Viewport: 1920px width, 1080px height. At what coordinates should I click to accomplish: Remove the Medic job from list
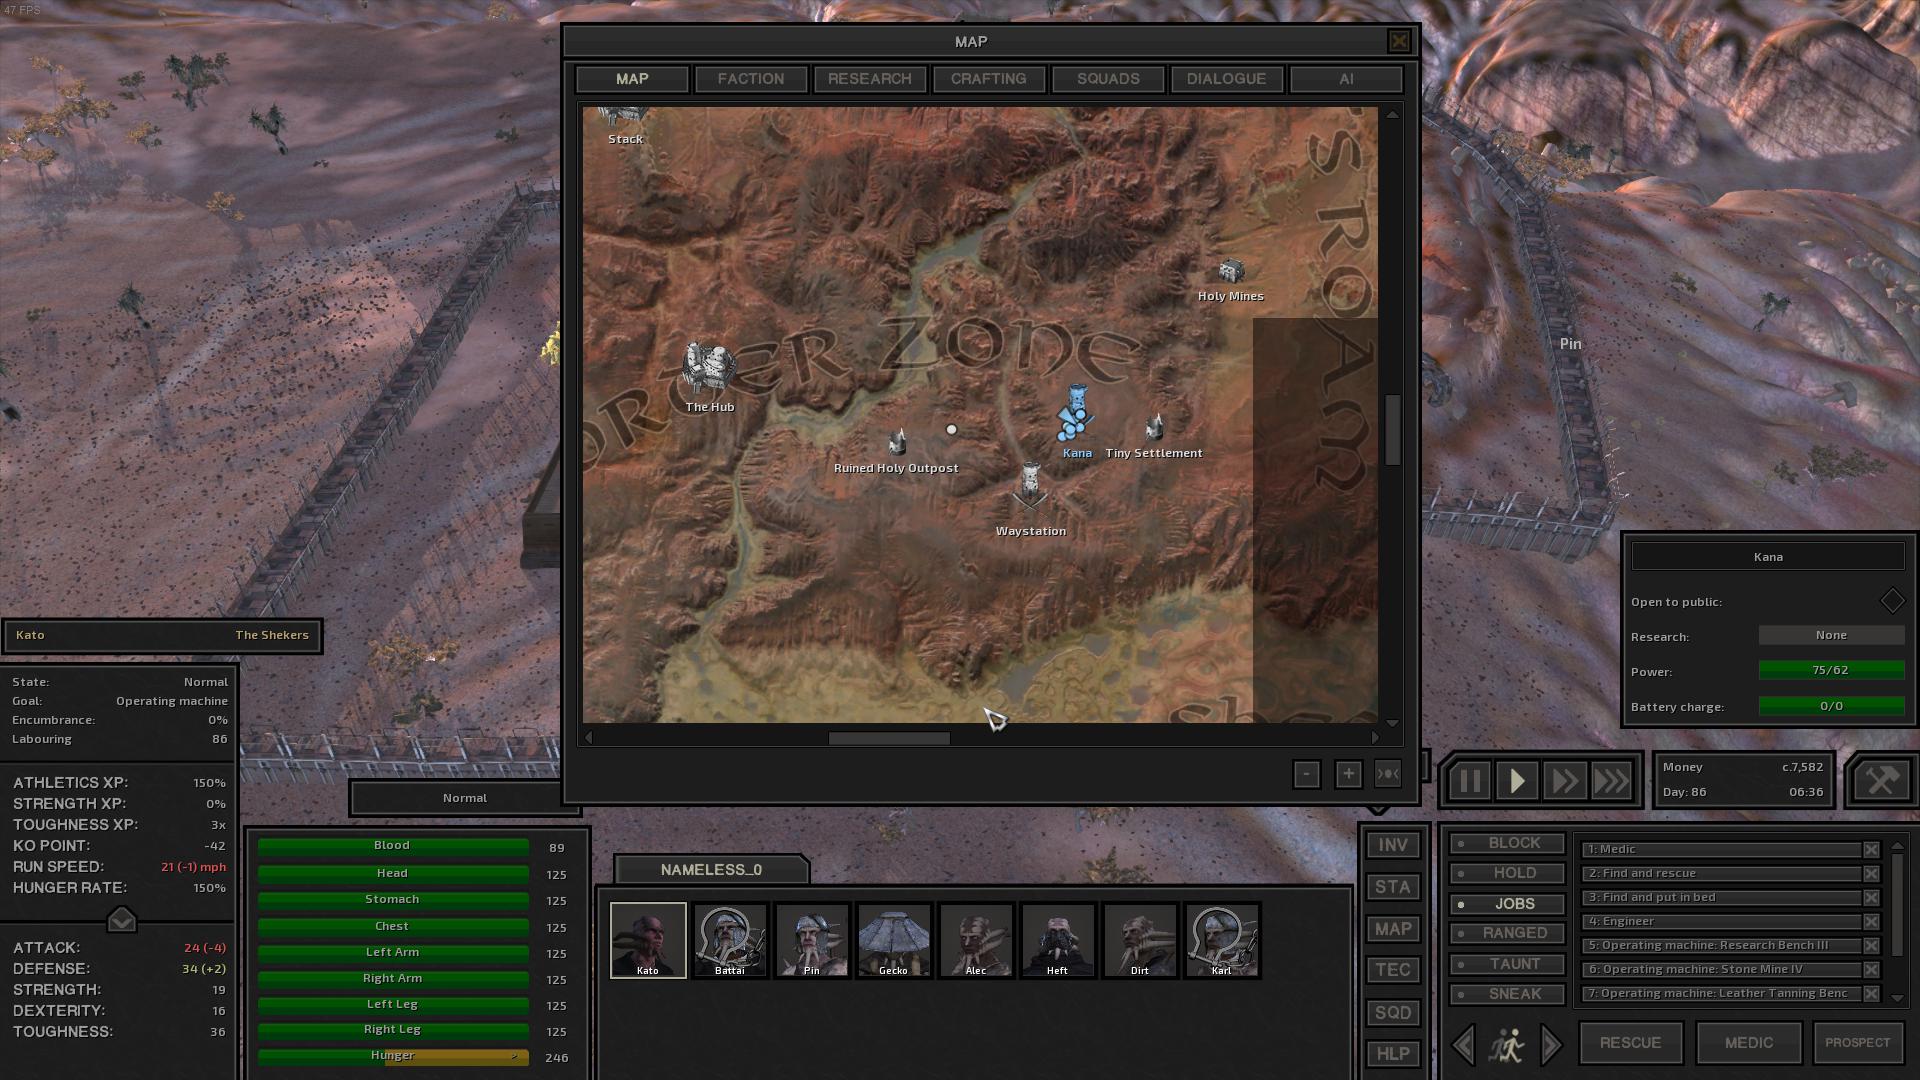coord(1871,850)
